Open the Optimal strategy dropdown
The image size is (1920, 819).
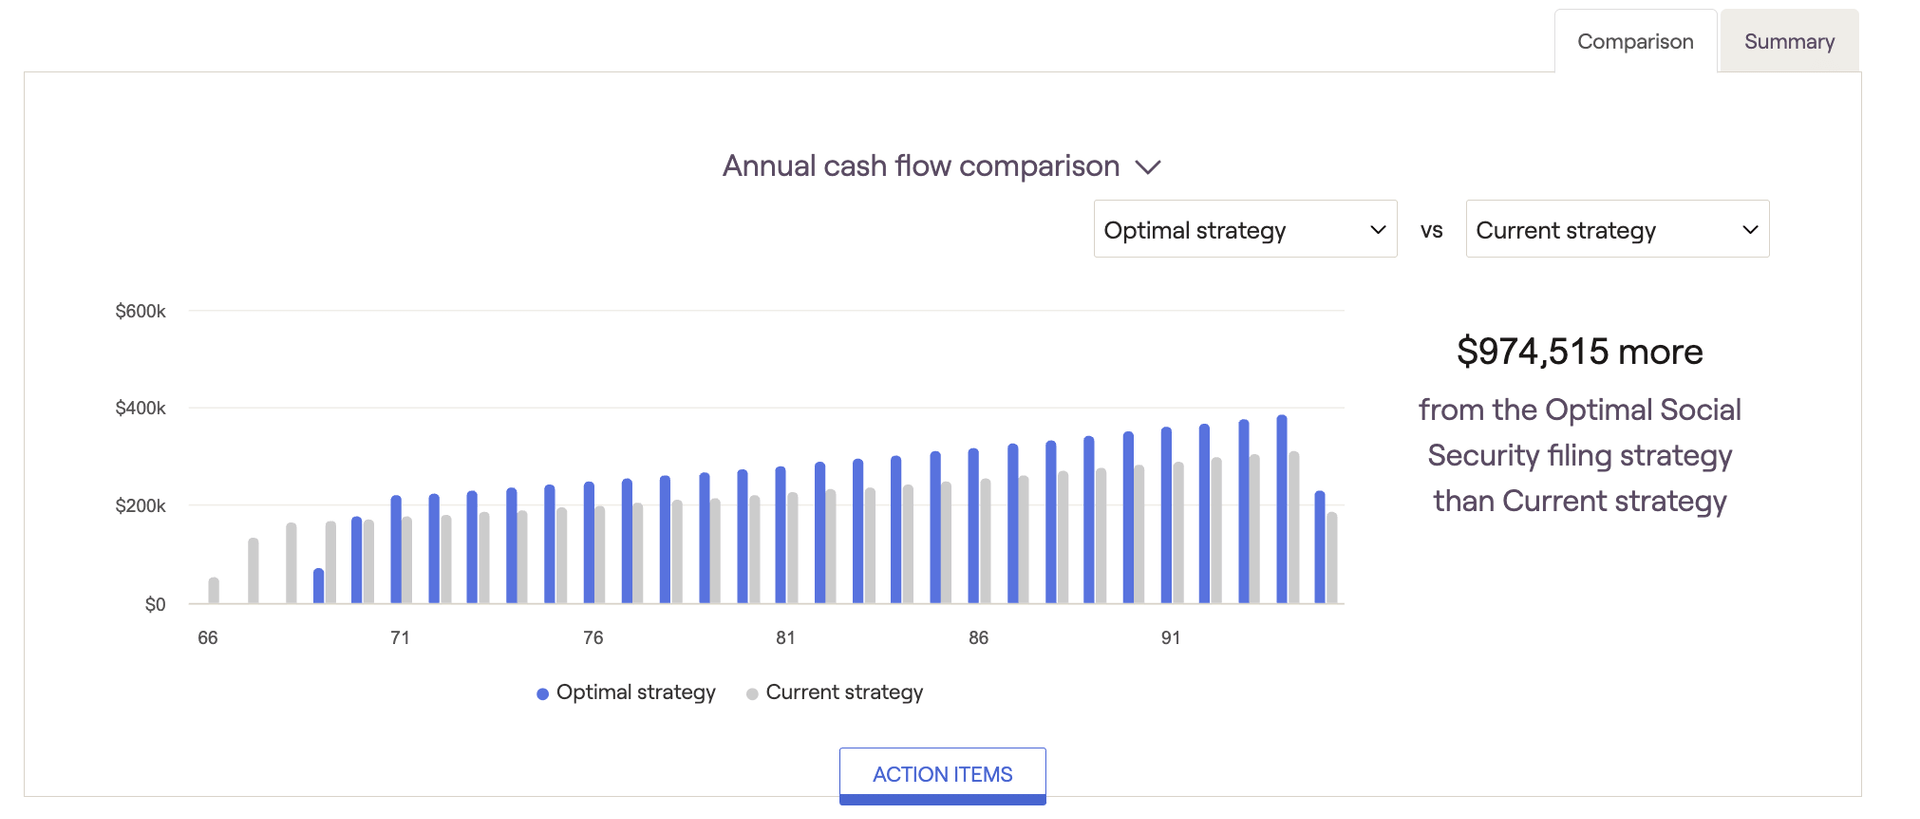[x=1245, y=229]
